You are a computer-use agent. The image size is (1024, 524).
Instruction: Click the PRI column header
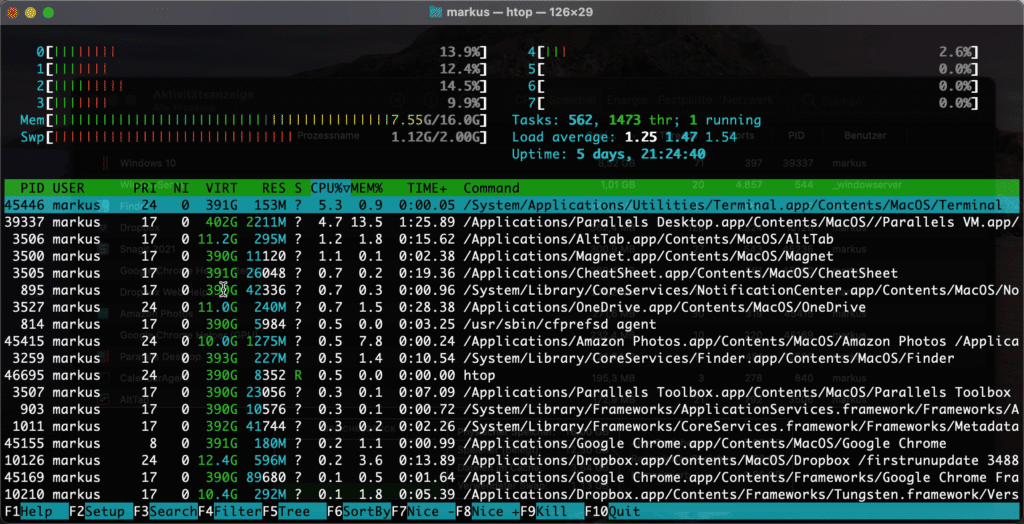(x=145, y=188)
